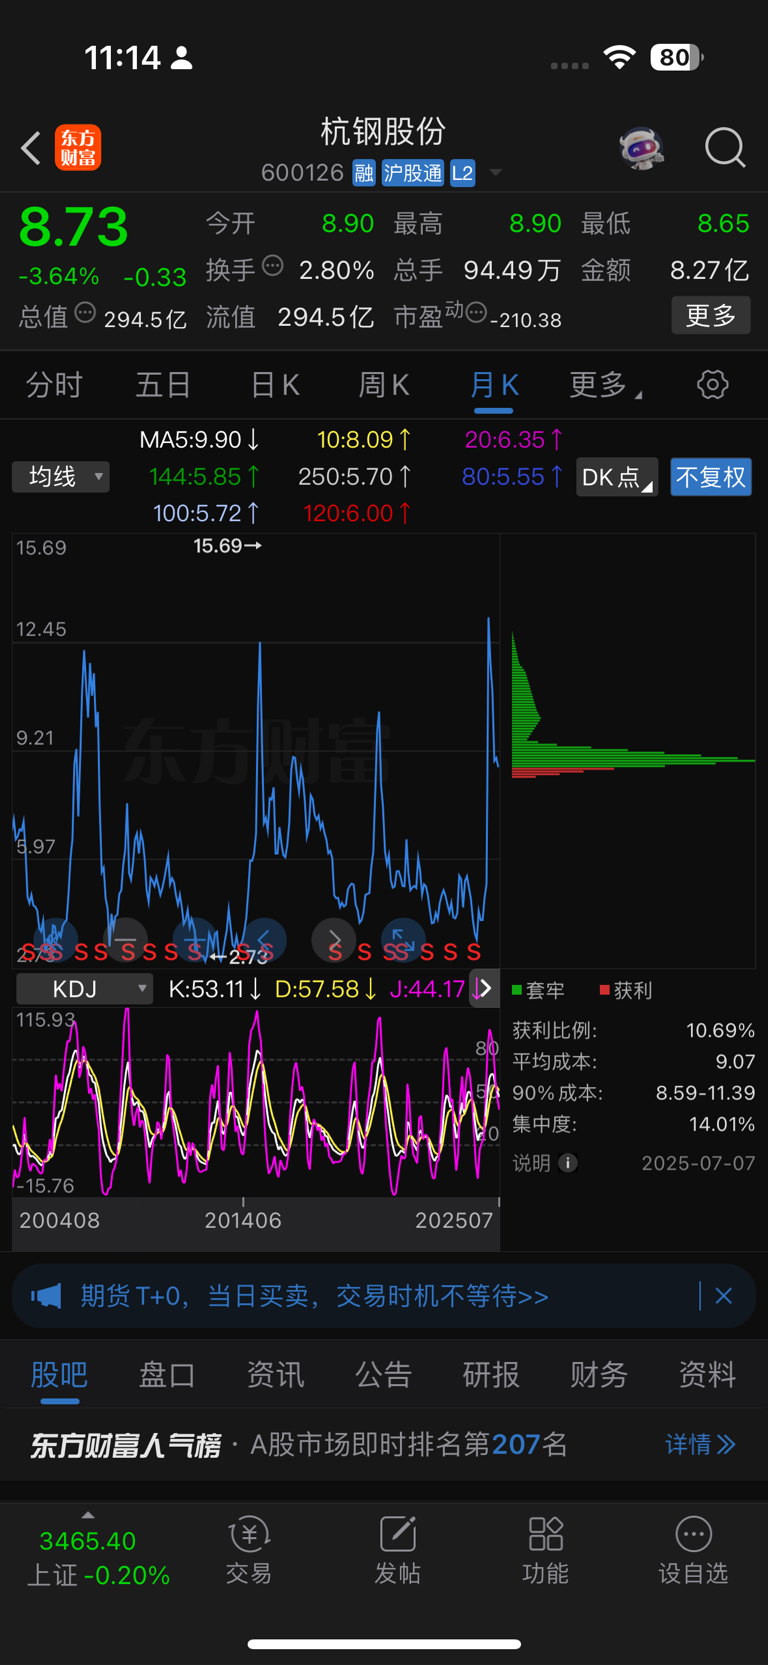Switch to 五日 chart tab
The image size is (769, 1665).
(x=163, y=385)
